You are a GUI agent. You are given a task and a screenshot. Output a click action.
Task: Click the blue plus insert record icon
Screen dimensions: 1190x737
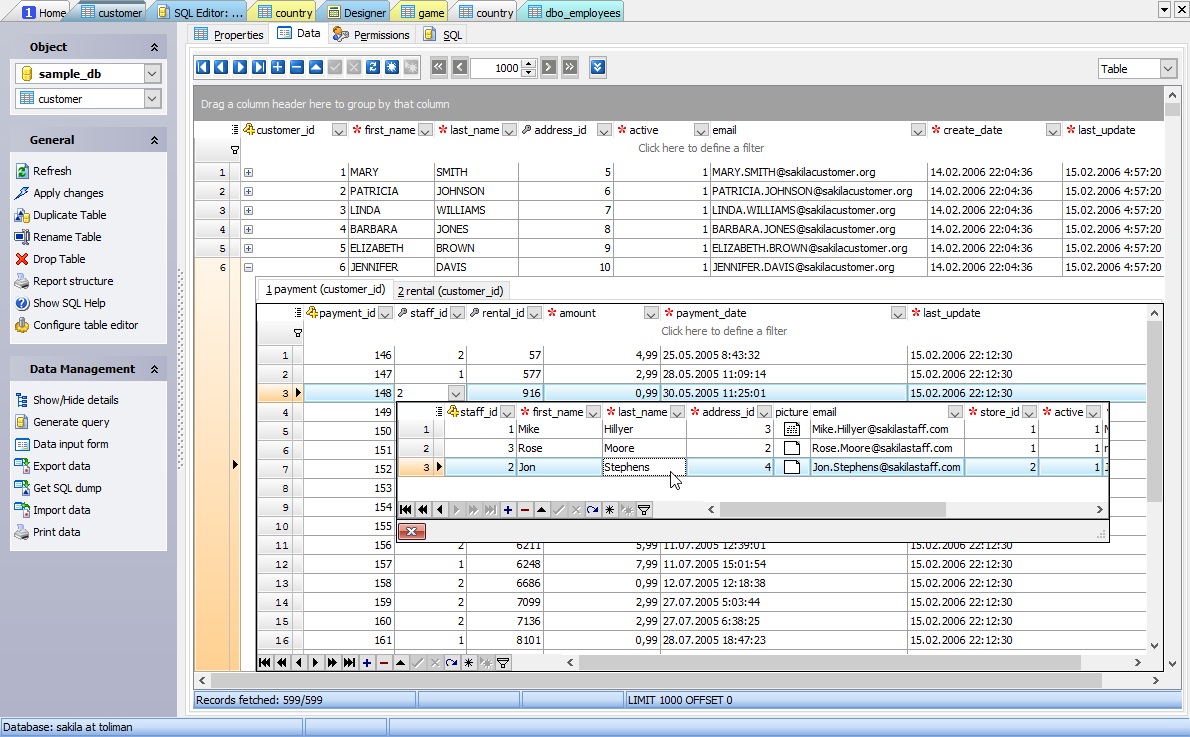tap(278, 68)
